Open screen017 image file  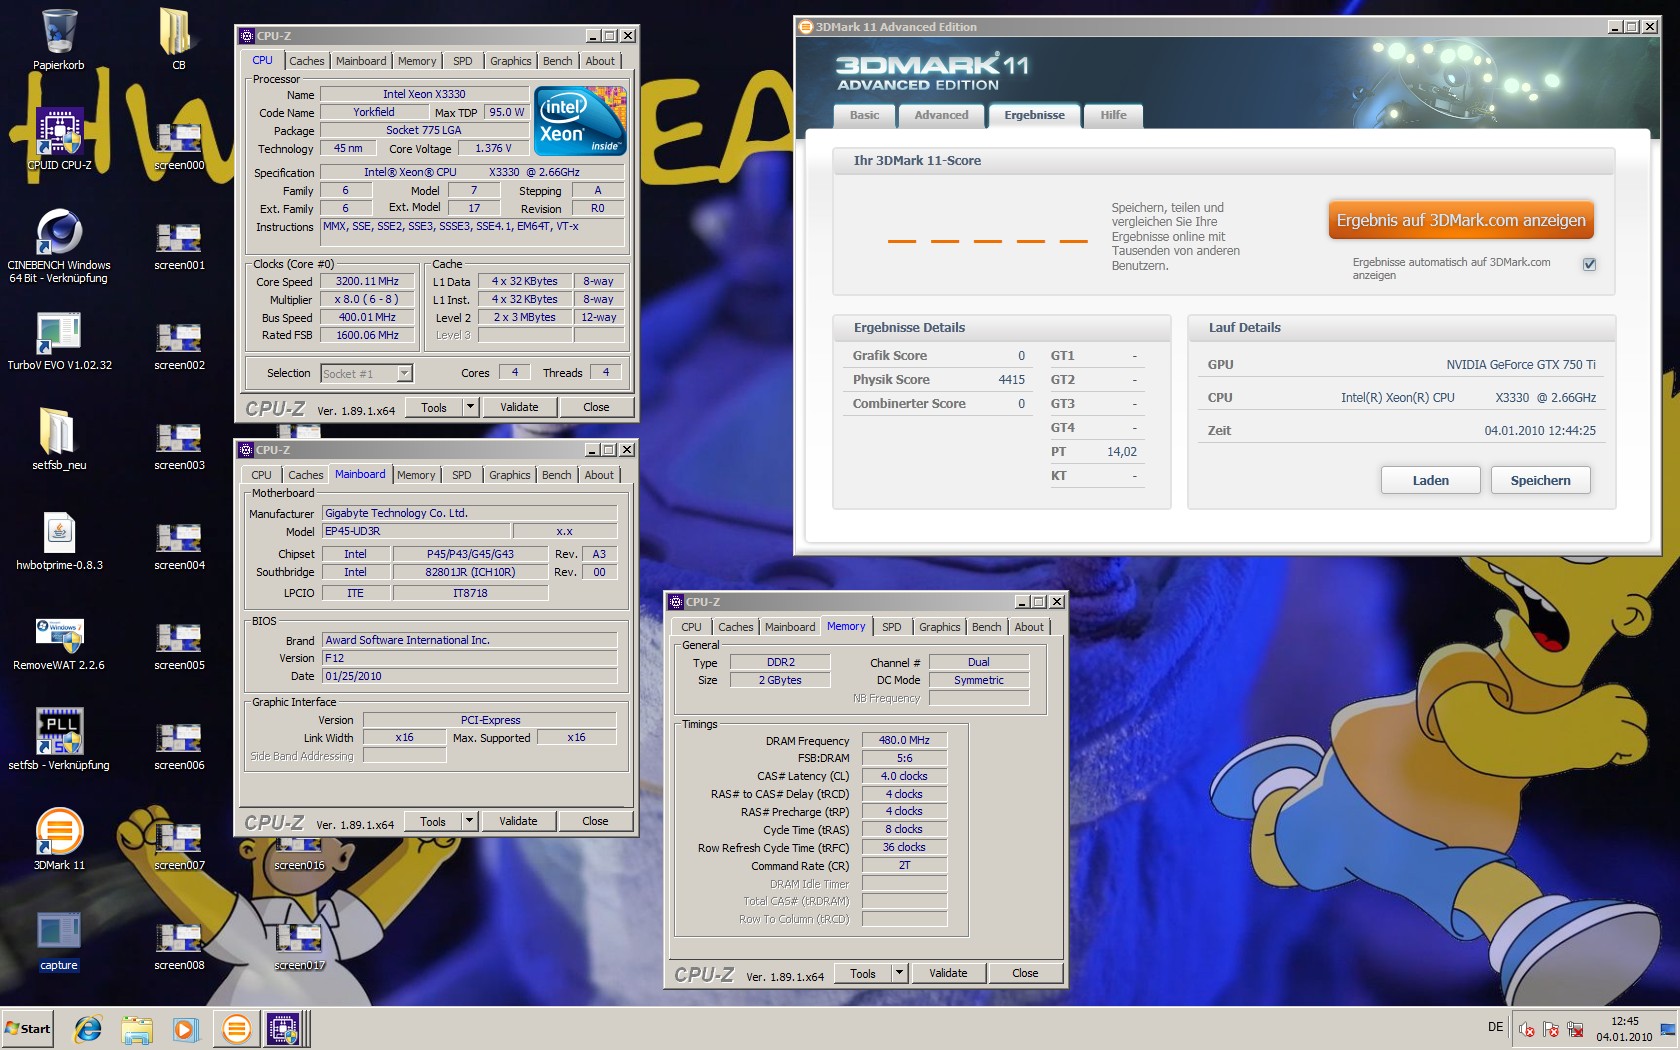299,947
